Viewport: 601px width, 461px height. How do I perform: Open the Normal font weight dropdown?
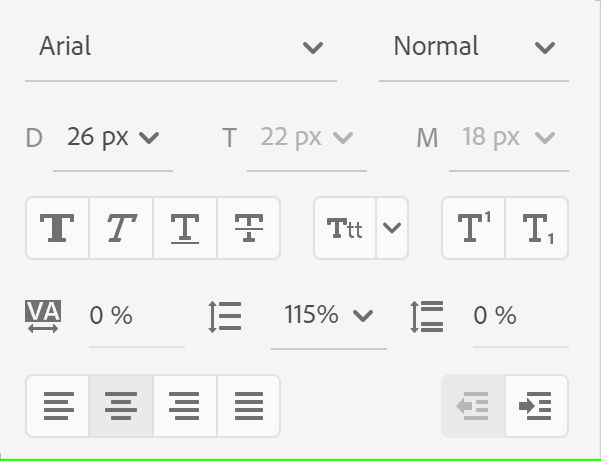tap(473, 47)
